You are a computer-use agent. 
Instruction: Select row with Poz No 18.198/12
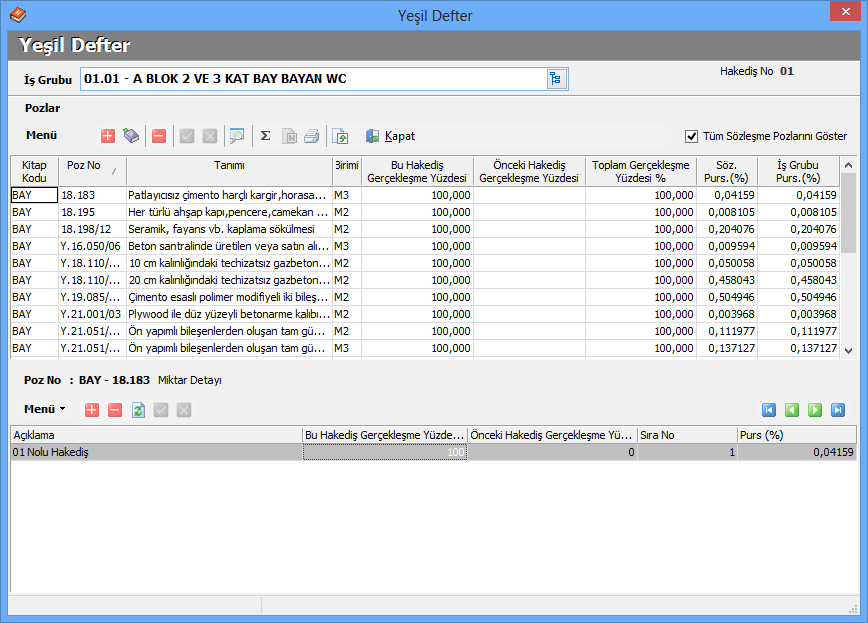[x=90, y=228]
